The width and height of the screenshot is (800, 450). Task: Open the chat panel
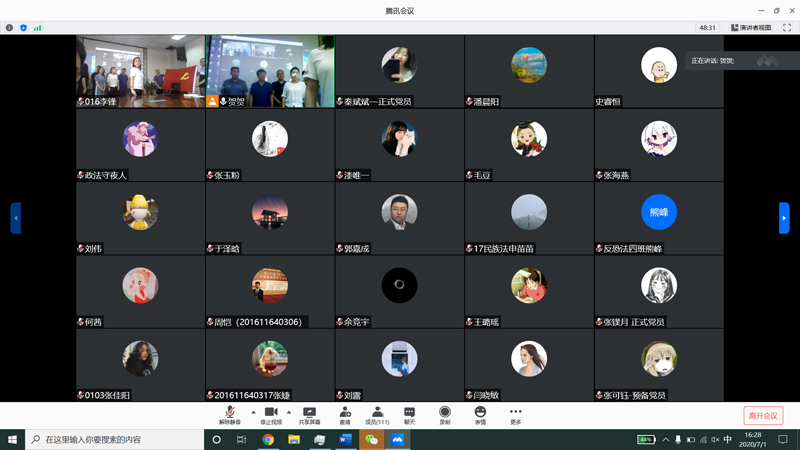(x=409, y=414)
